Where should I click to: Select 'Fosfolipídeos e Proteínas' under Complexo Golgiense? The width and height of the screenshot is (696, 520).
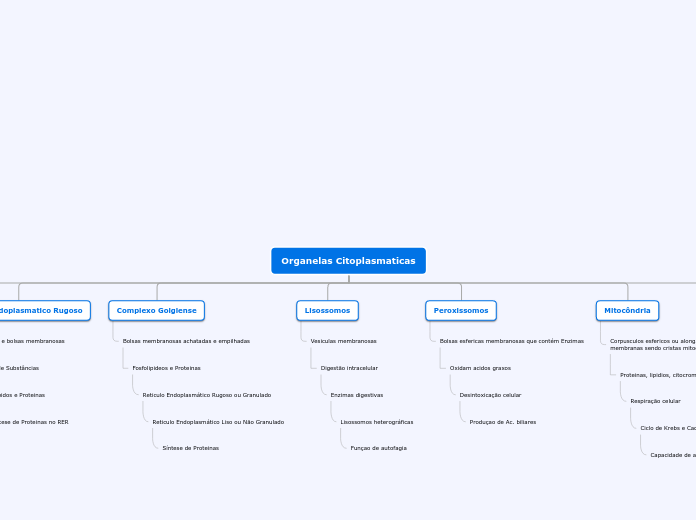point(166,368)
